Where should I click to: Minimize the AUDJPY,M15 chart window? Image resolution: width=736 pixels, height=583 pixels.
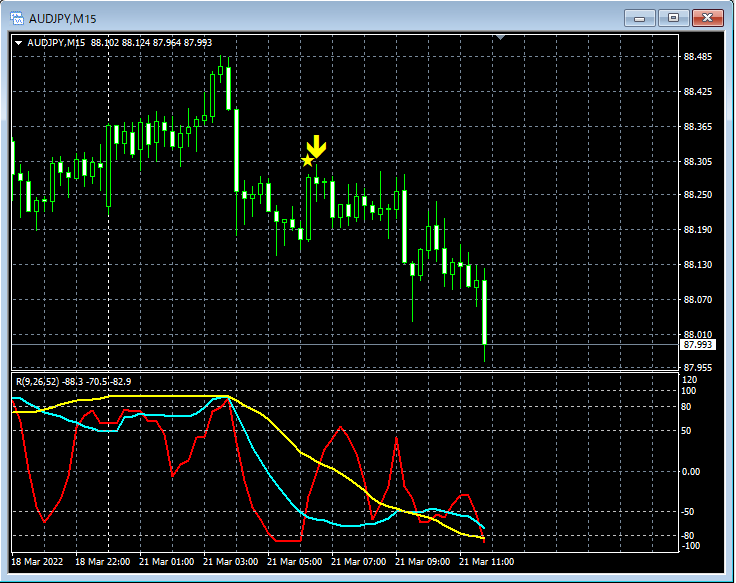pyautogui.click(x=639, y=18)
